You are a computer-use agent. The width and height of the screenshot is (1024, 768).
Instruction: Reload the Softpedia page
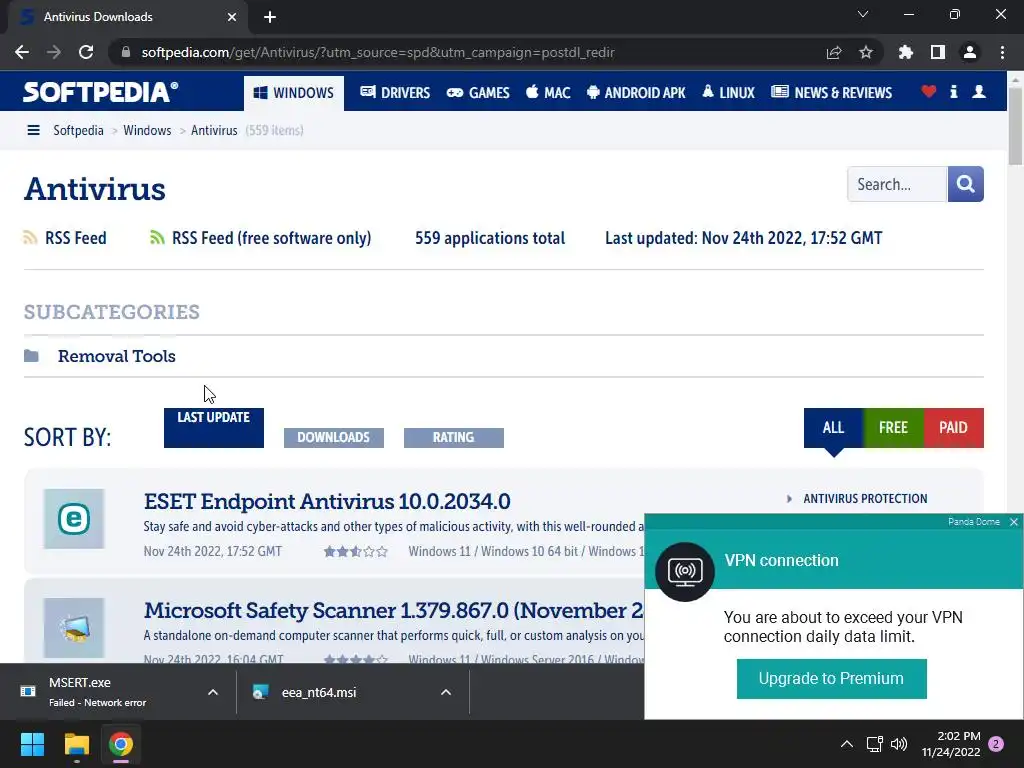pos(86,52)
